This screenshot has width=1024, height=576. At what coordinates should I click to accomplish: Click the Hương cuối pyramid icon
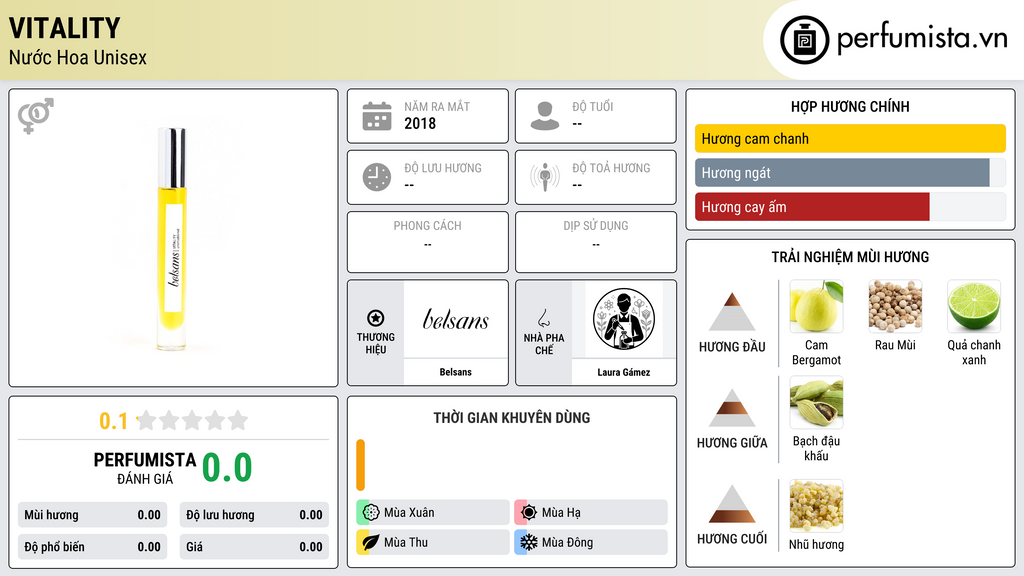click(x=732, y=504)
